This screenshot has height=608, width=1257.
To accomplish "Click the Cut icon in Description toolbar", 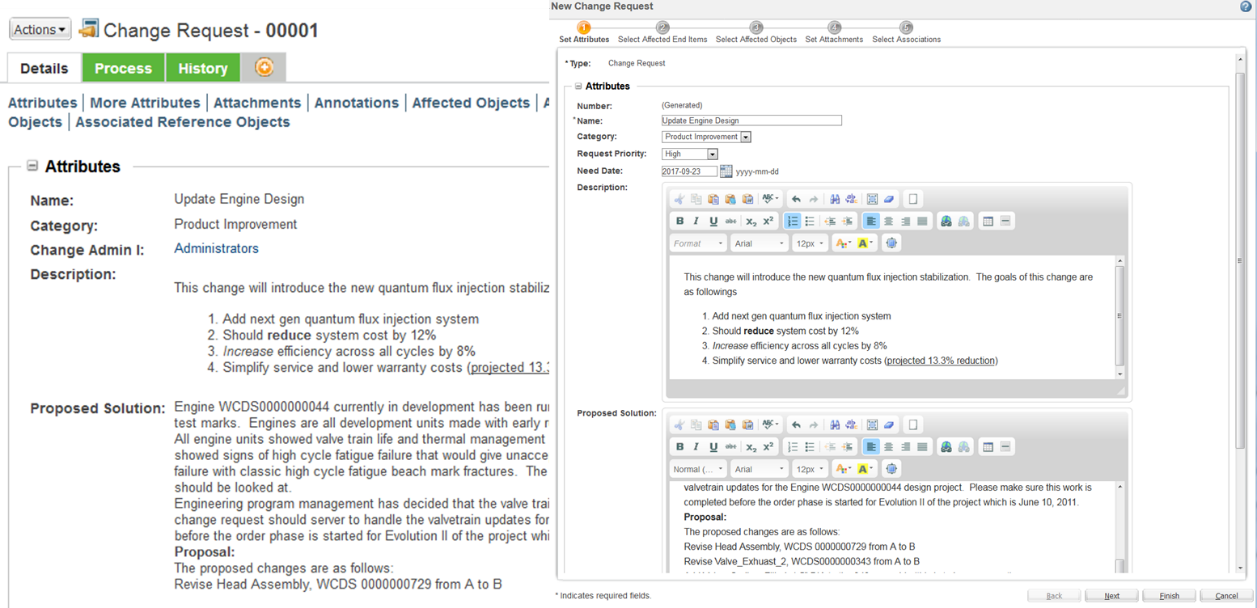I will 680,199.
